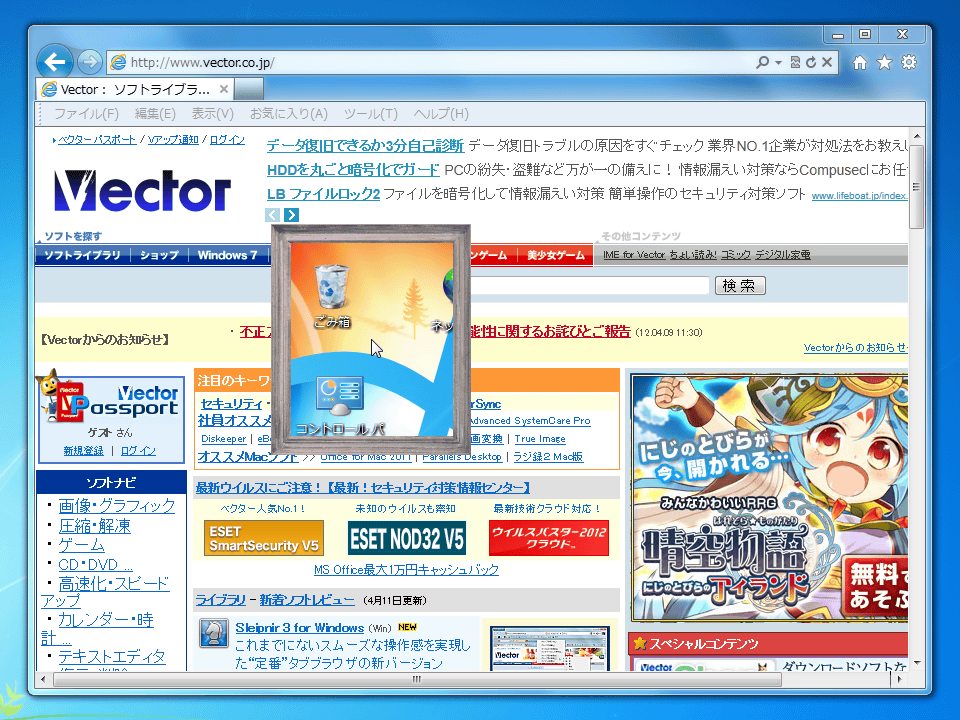
Task: Open 最新ウイルスにご注意 security center link
Action: [x=362, y=487]
